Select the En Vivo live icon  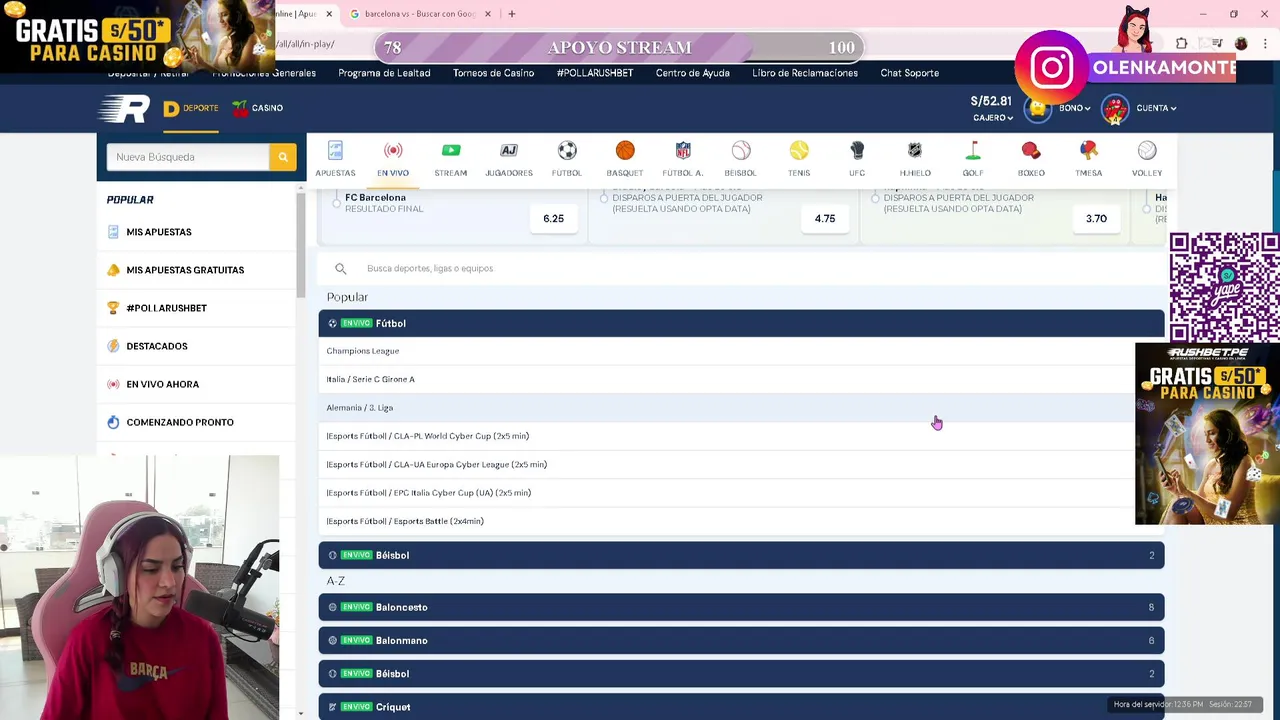click(393, 151)
